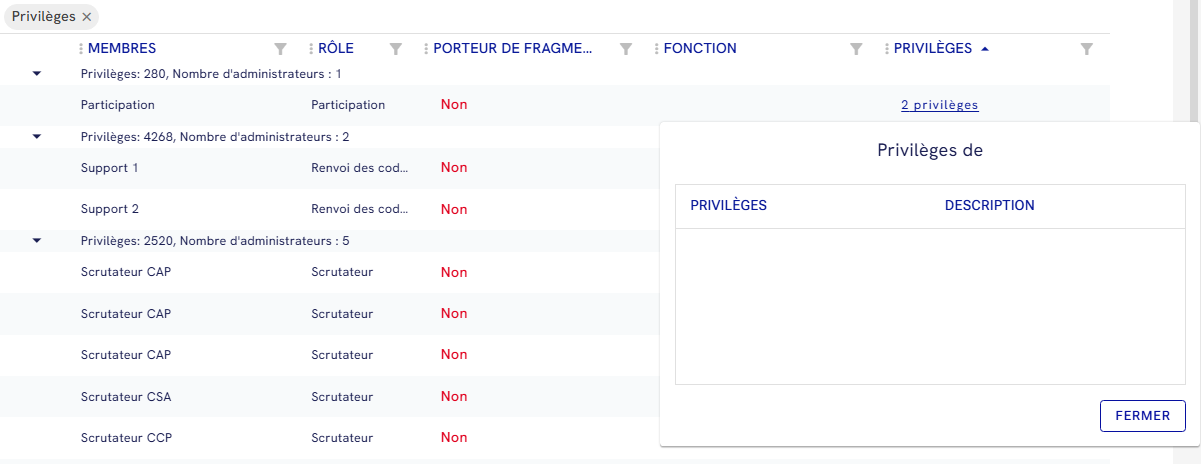Click the Rôle column drag handle
This screenshot has width=1201, height=464.
click(x=312, y=48)
